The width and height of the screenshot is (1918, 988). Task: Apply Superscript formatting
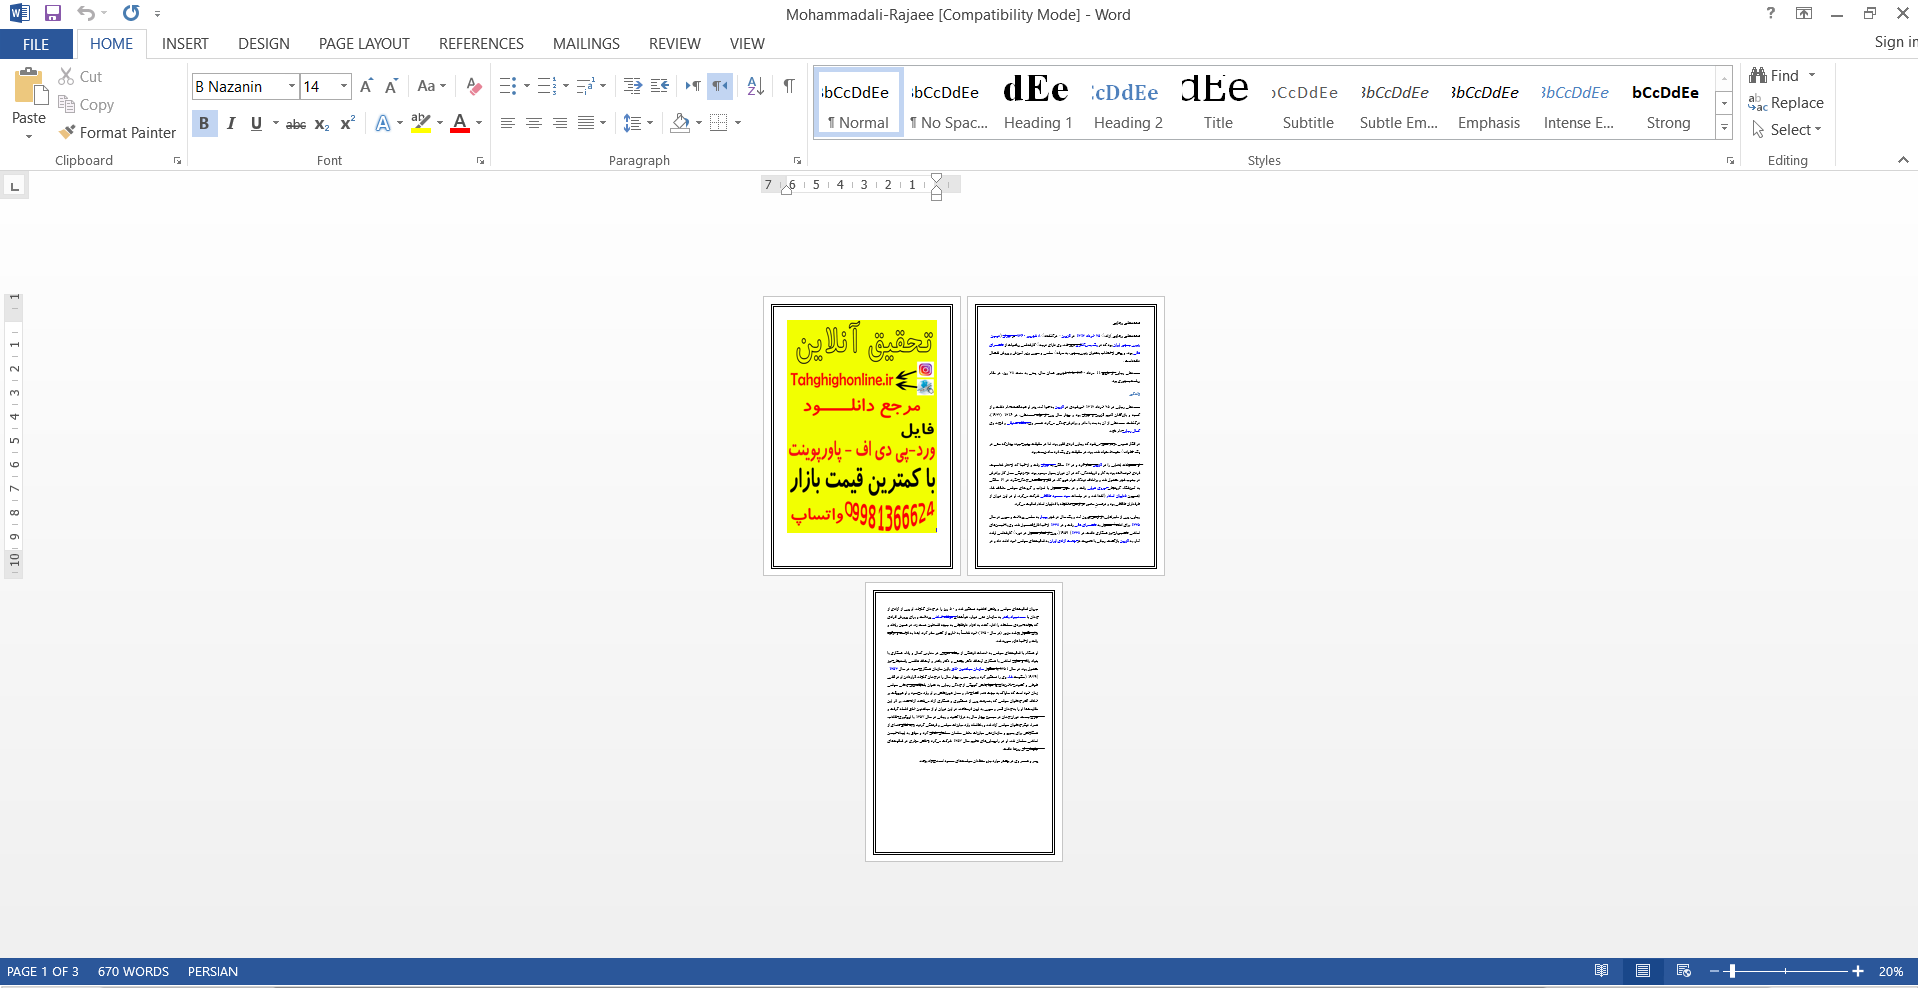pyautogui.click(x=347, y=123)
